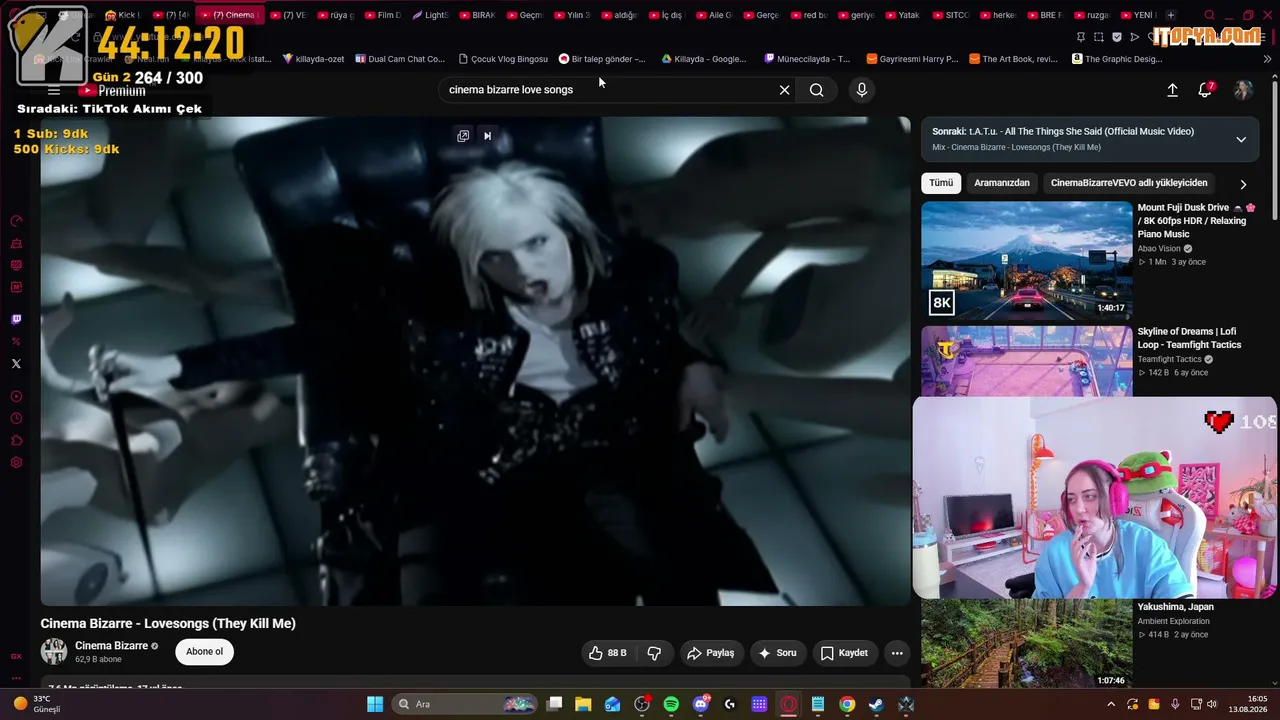Image resolution: width=1280 pixels, height=720 pixels.
Task: Open Google Chrome from the taskbar
Action: point(847,704)
